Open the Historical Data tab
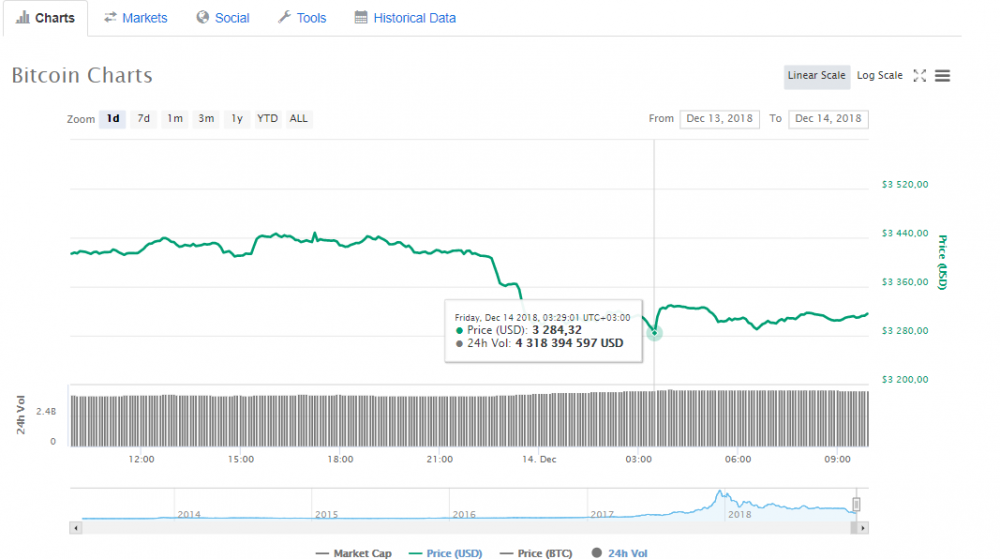Image resolution: width=1000 pixels, height=559 pixels. (x=406, y=18)
